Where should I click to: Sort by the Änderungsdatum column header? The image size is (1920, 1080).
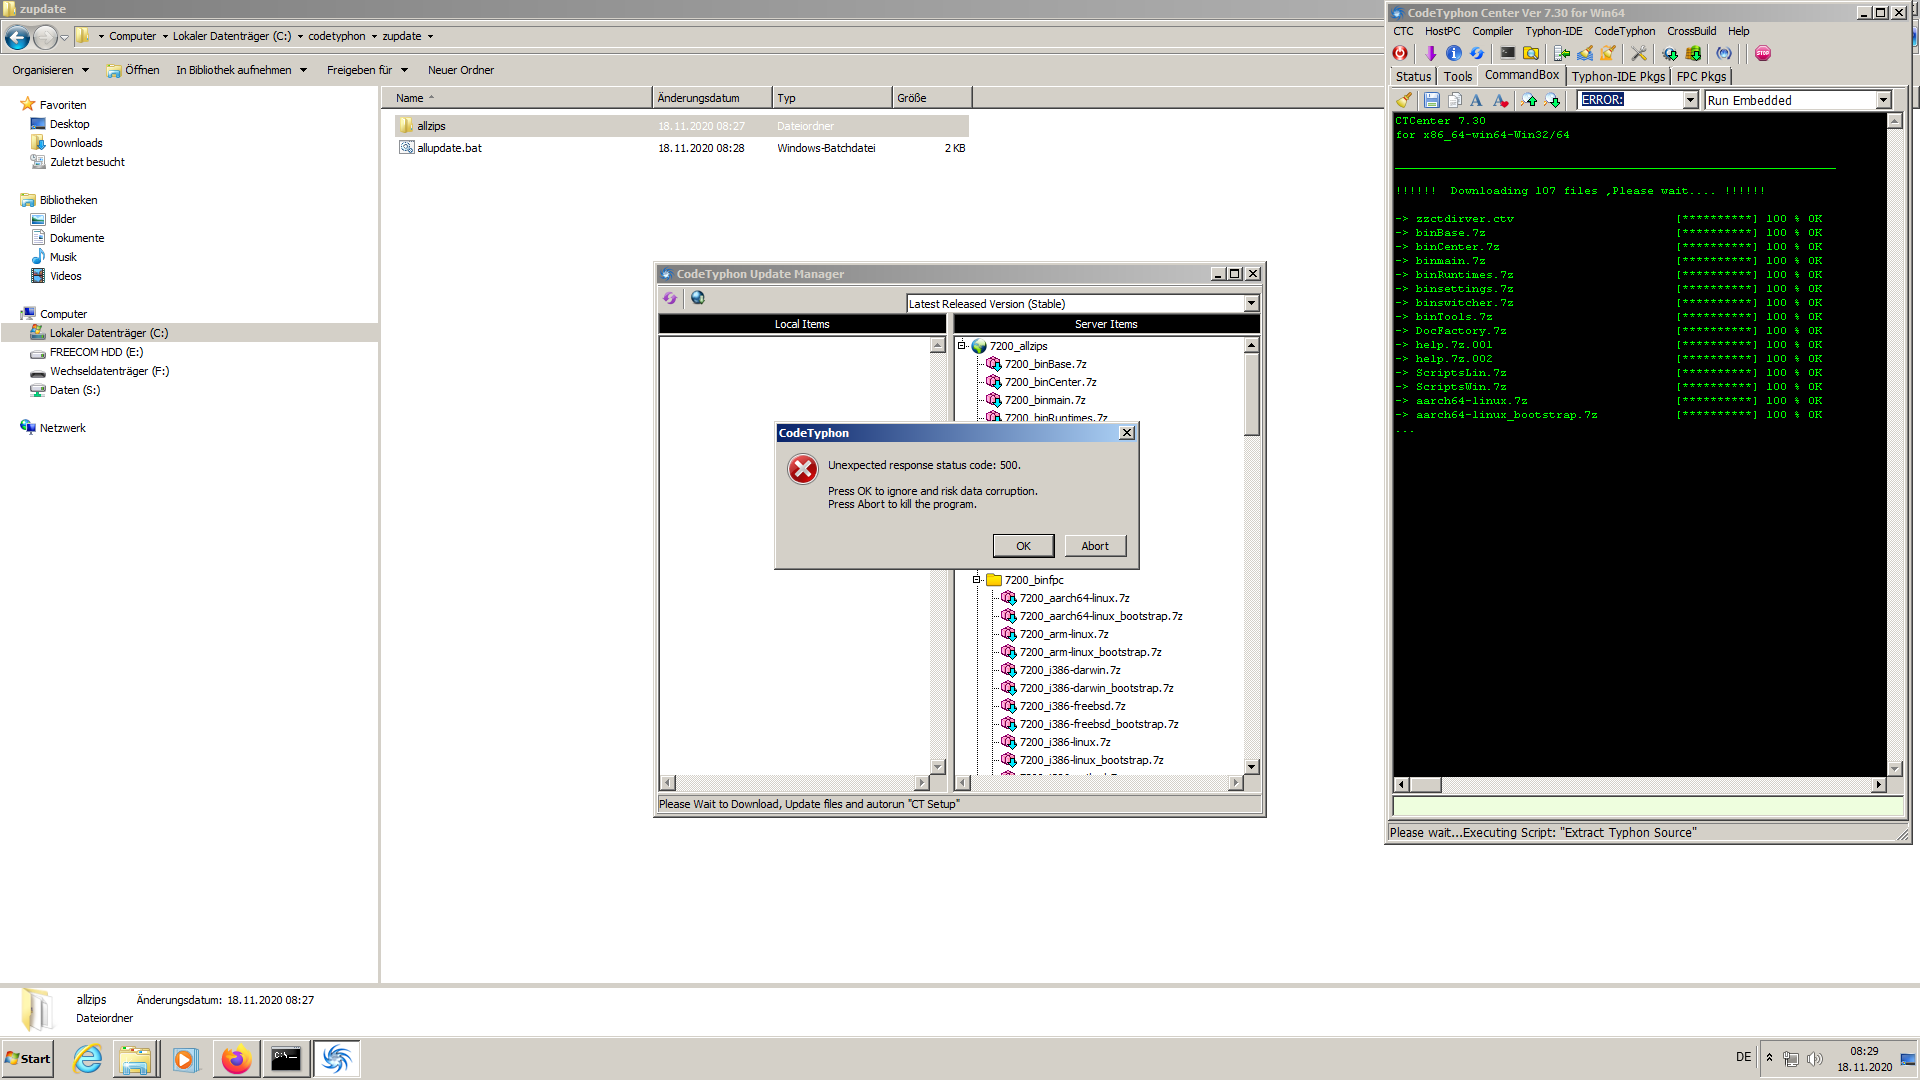point(712,98)
